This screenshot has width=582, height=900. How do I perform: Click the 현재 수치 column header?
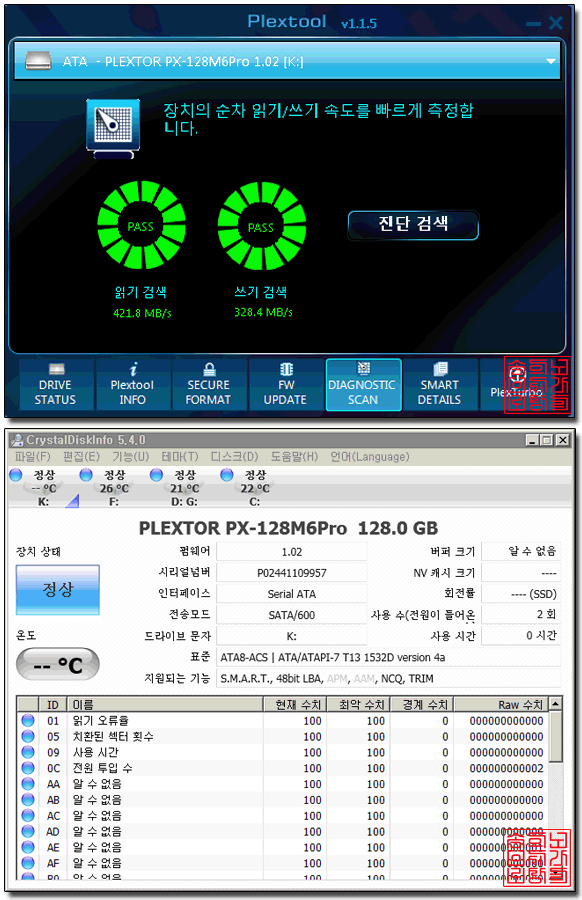pos(295,704)
